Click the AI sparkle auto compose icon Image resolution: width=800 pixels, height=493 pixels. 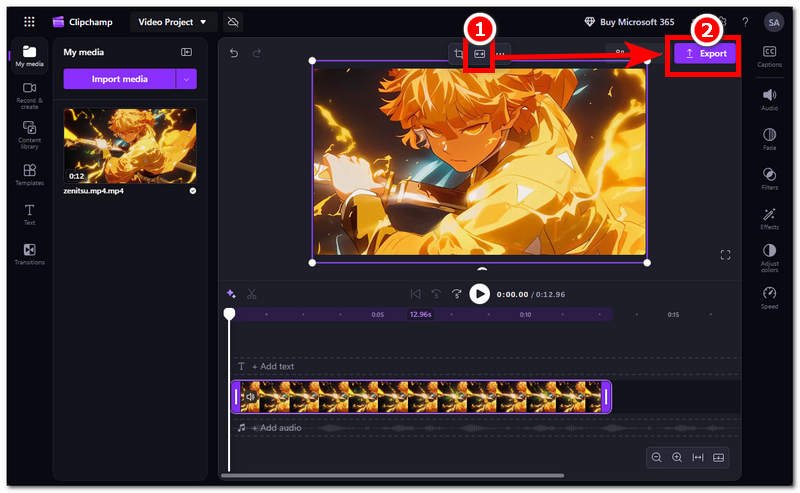pyautogui.click(x=231, y=293)
